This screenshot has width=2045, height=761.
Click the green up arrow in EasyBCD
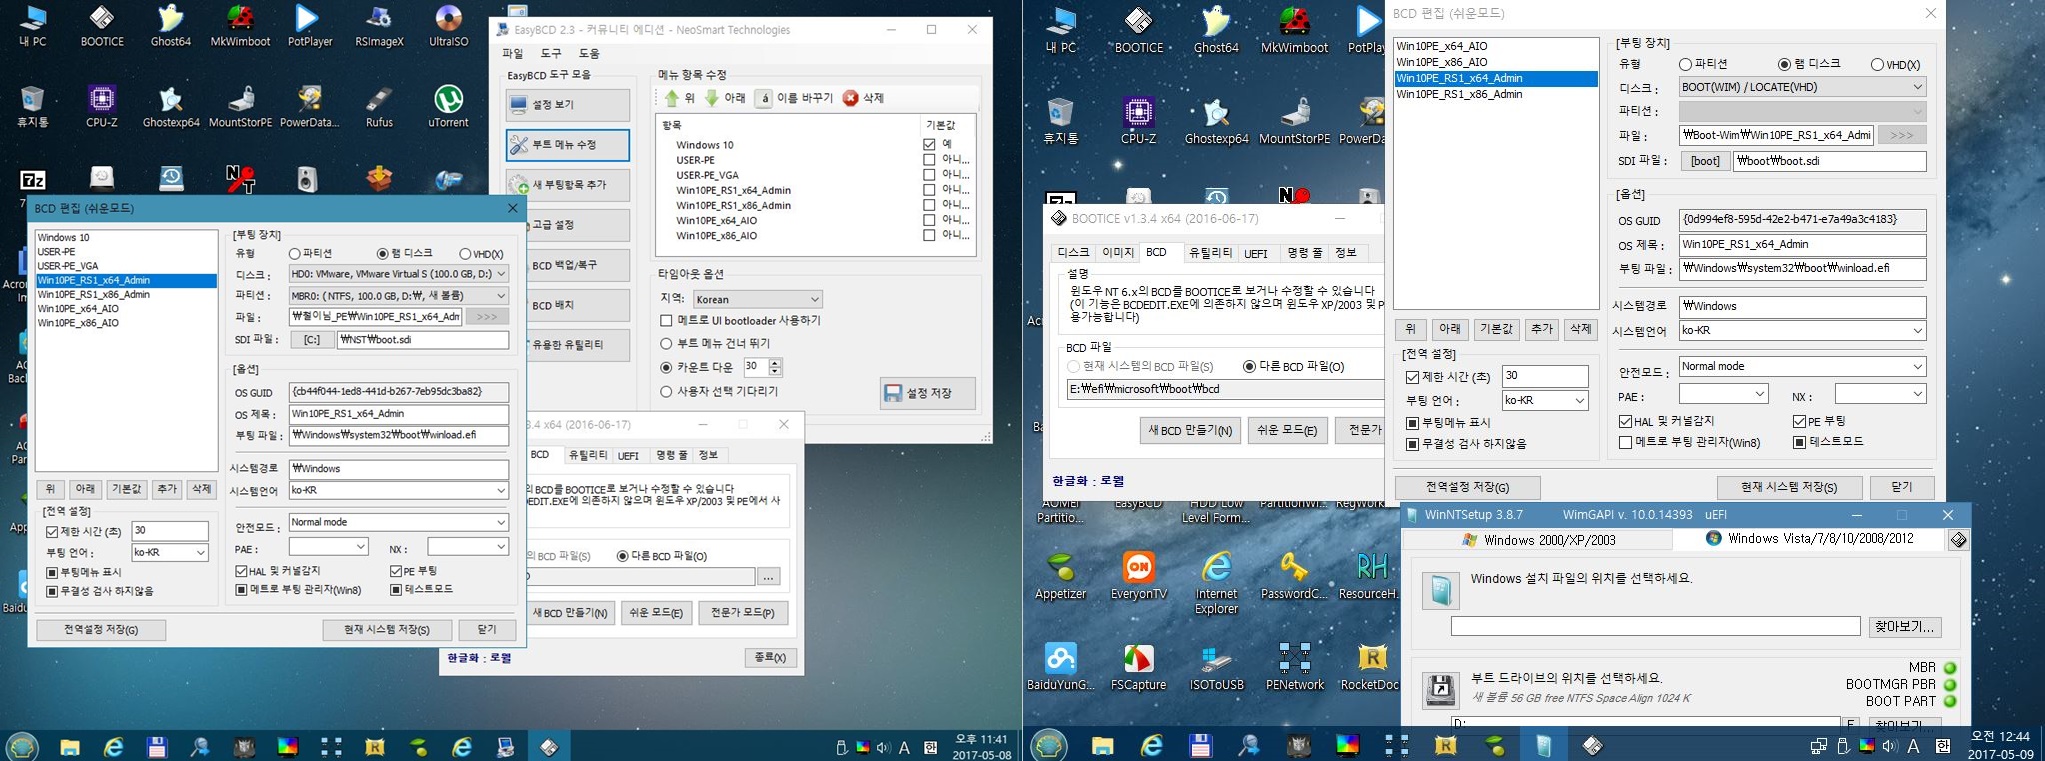pyautogui.click(x=672, y=98)
